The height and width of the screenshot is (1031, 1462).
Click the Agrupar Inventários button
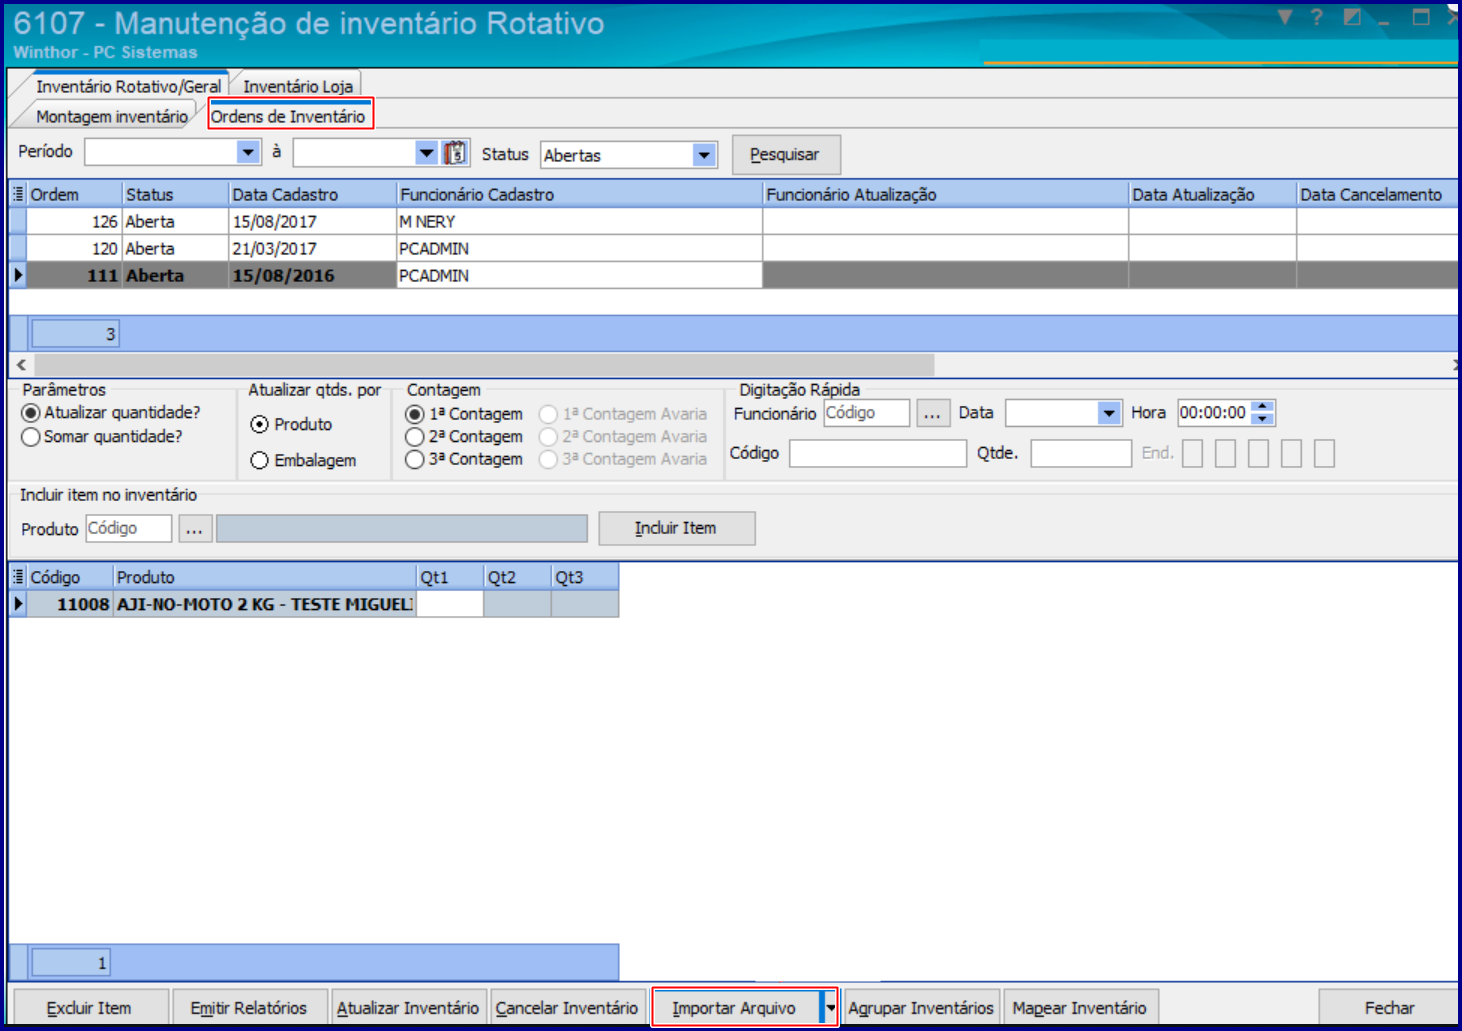tap(921, 1008)
